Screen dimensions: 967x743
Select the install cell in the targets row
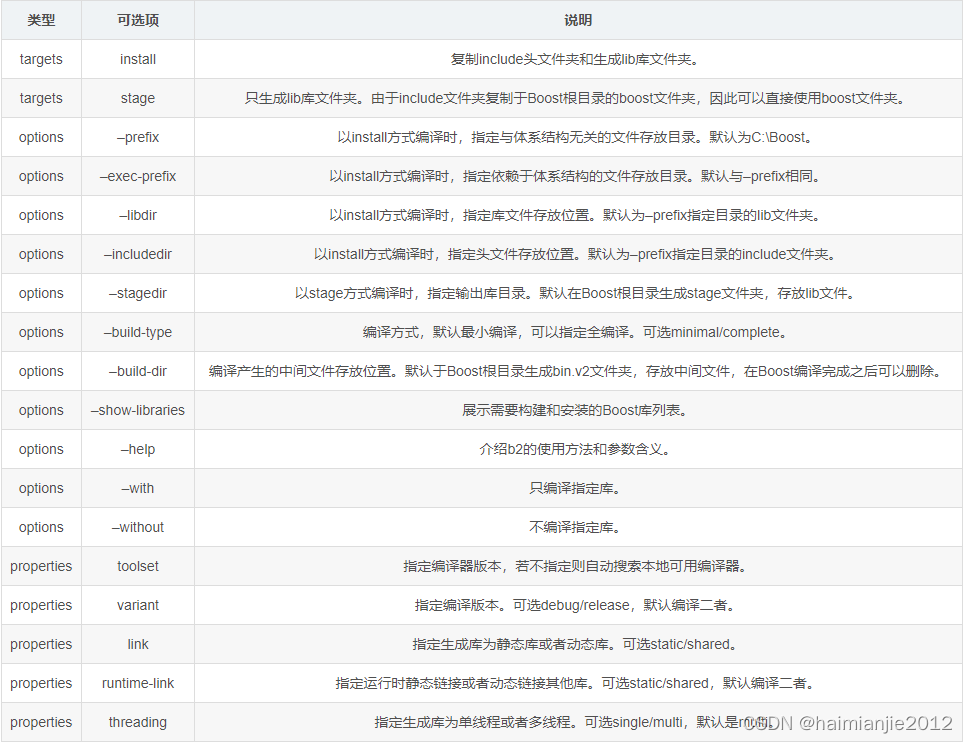click(x=137, y=59)
